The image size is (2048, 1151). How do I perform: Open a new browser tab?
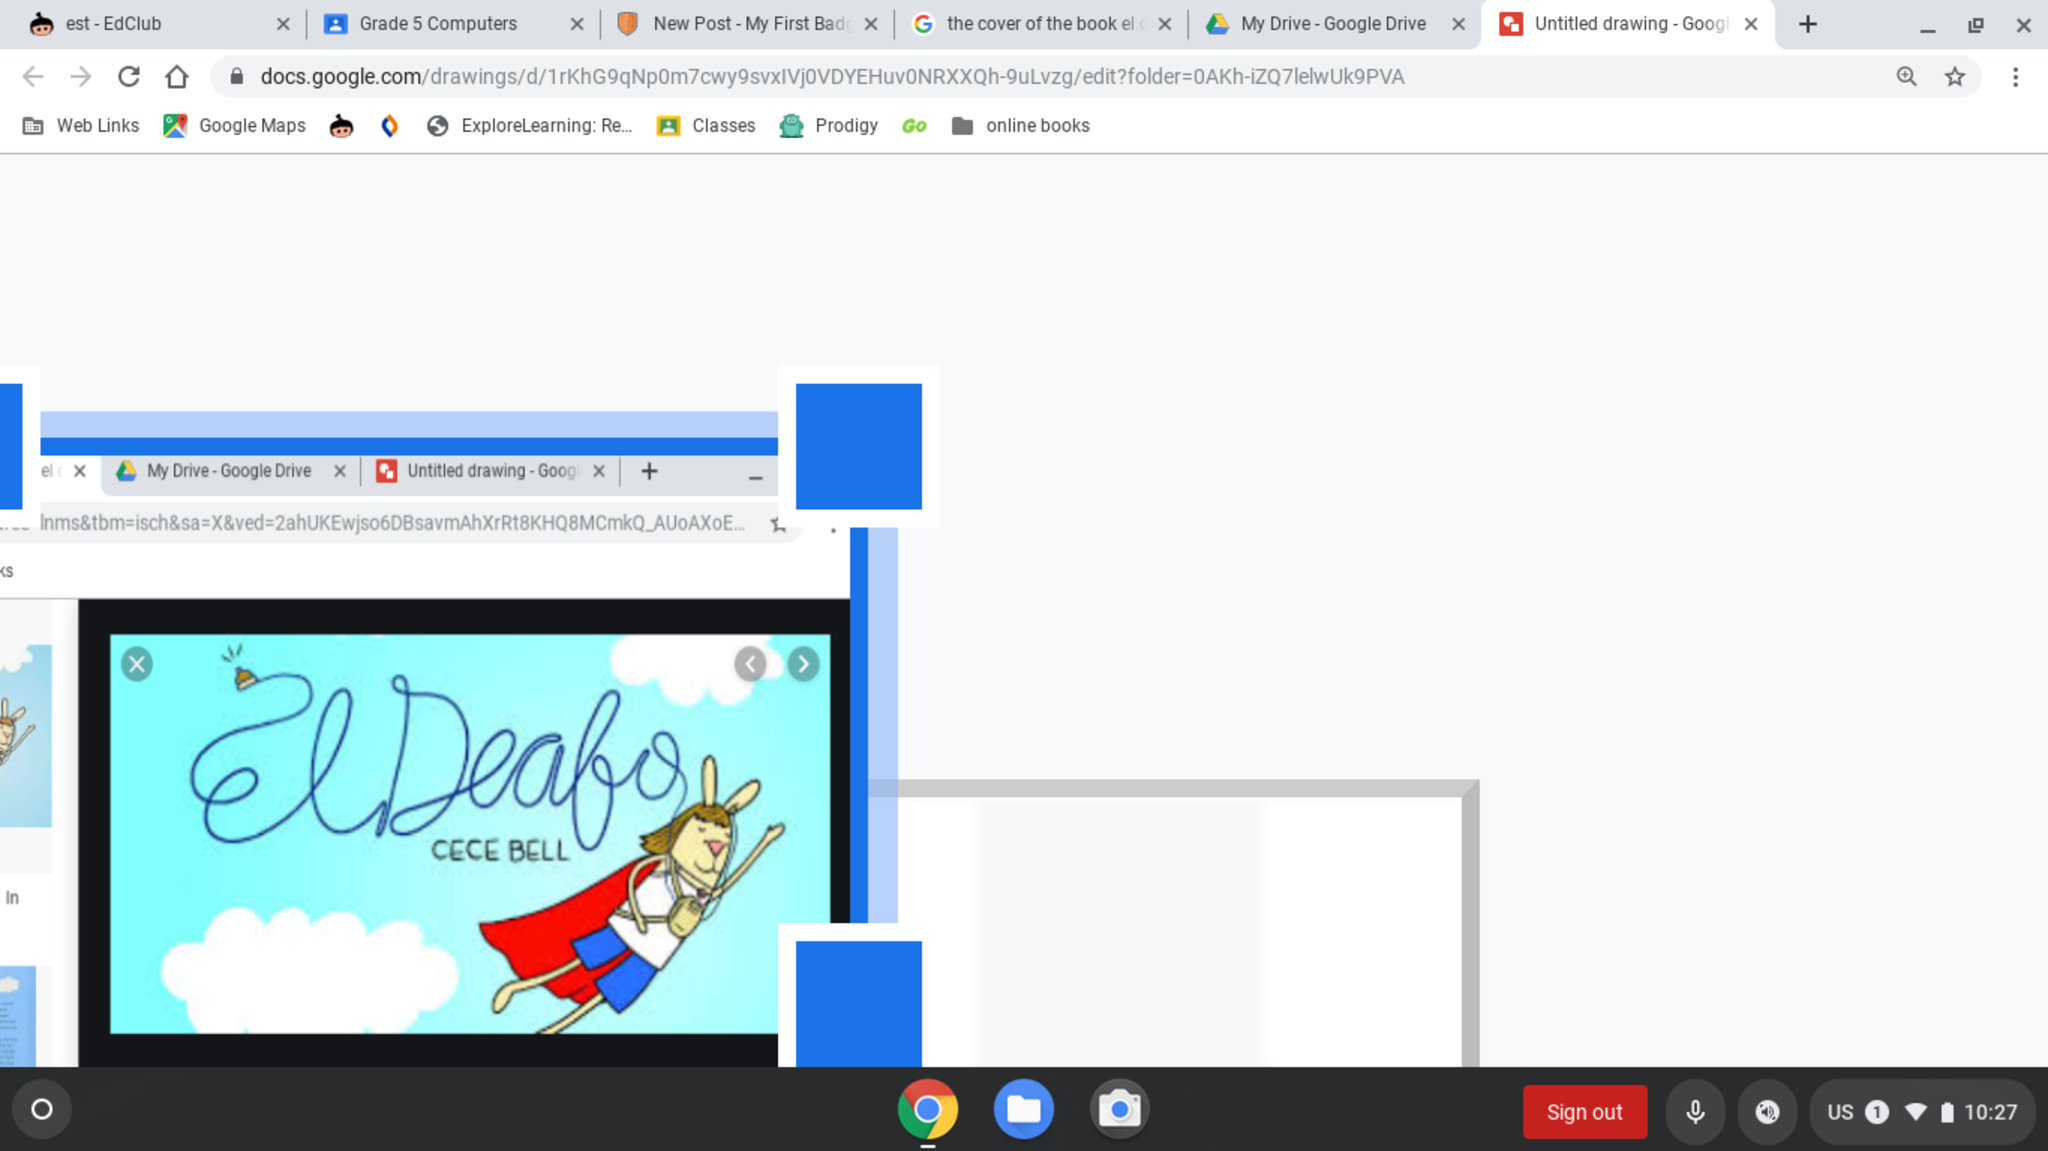click(x=1807, y=24)
